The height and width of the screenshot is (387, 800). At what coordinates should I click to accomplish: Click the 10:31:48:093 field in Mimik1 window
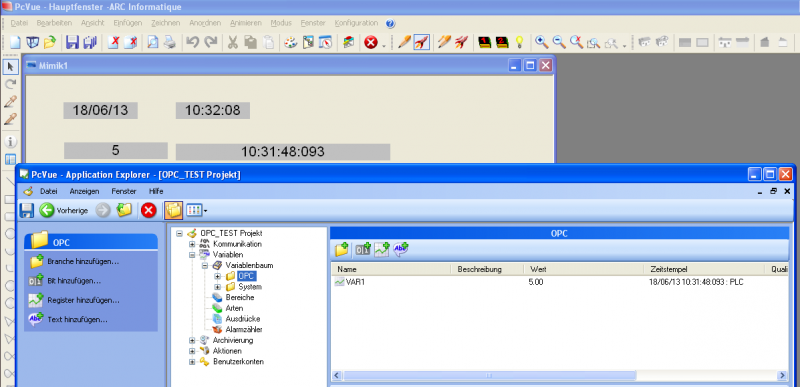point(283,152)
